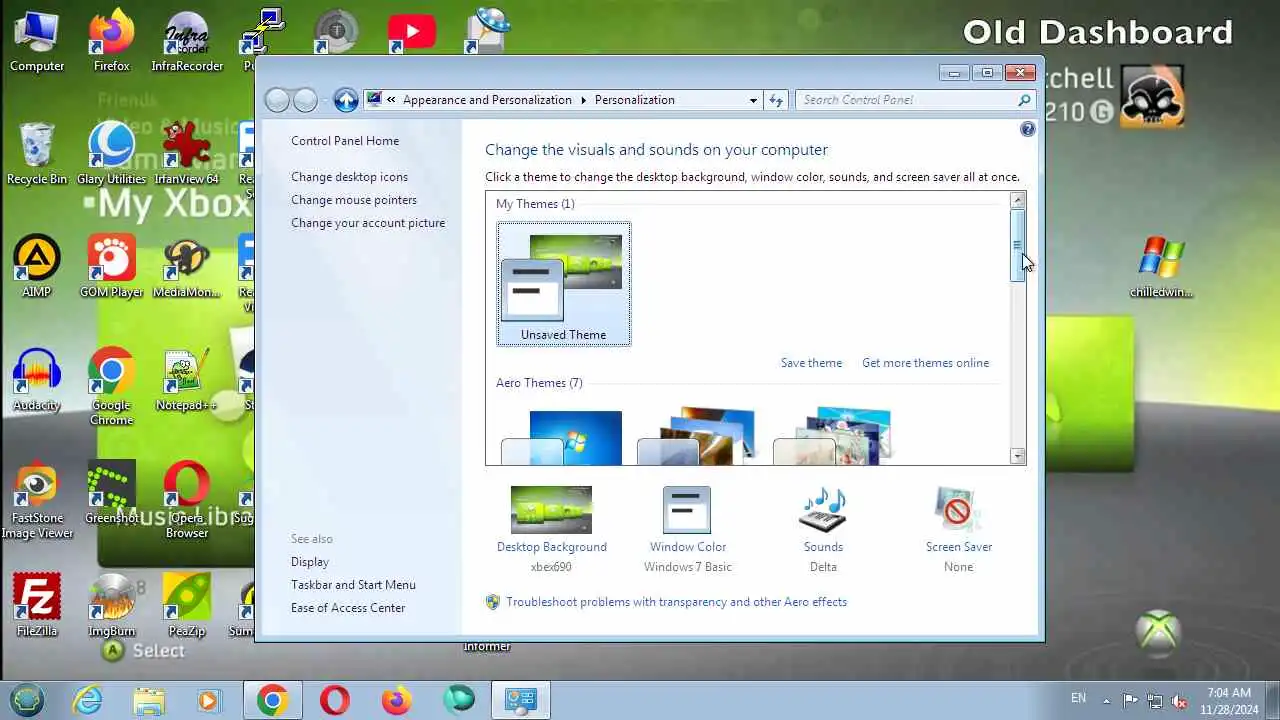The width and height of the screenshot is (1280, 720).
Task: Select the Audacity desktop shortcut
Action: click(x=37, y=381)
